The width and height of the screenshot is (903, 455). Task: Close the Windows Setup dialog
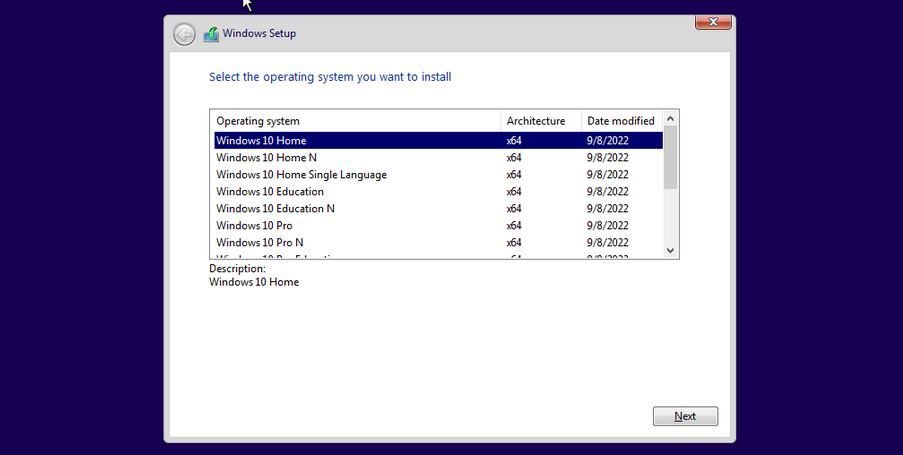(714, 22)
